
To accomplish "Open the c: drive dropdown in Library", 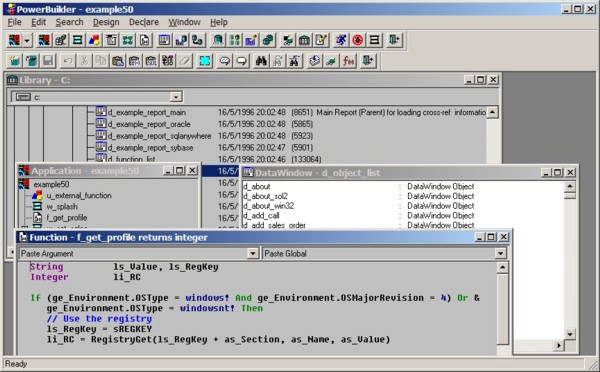I will [176, 97].
